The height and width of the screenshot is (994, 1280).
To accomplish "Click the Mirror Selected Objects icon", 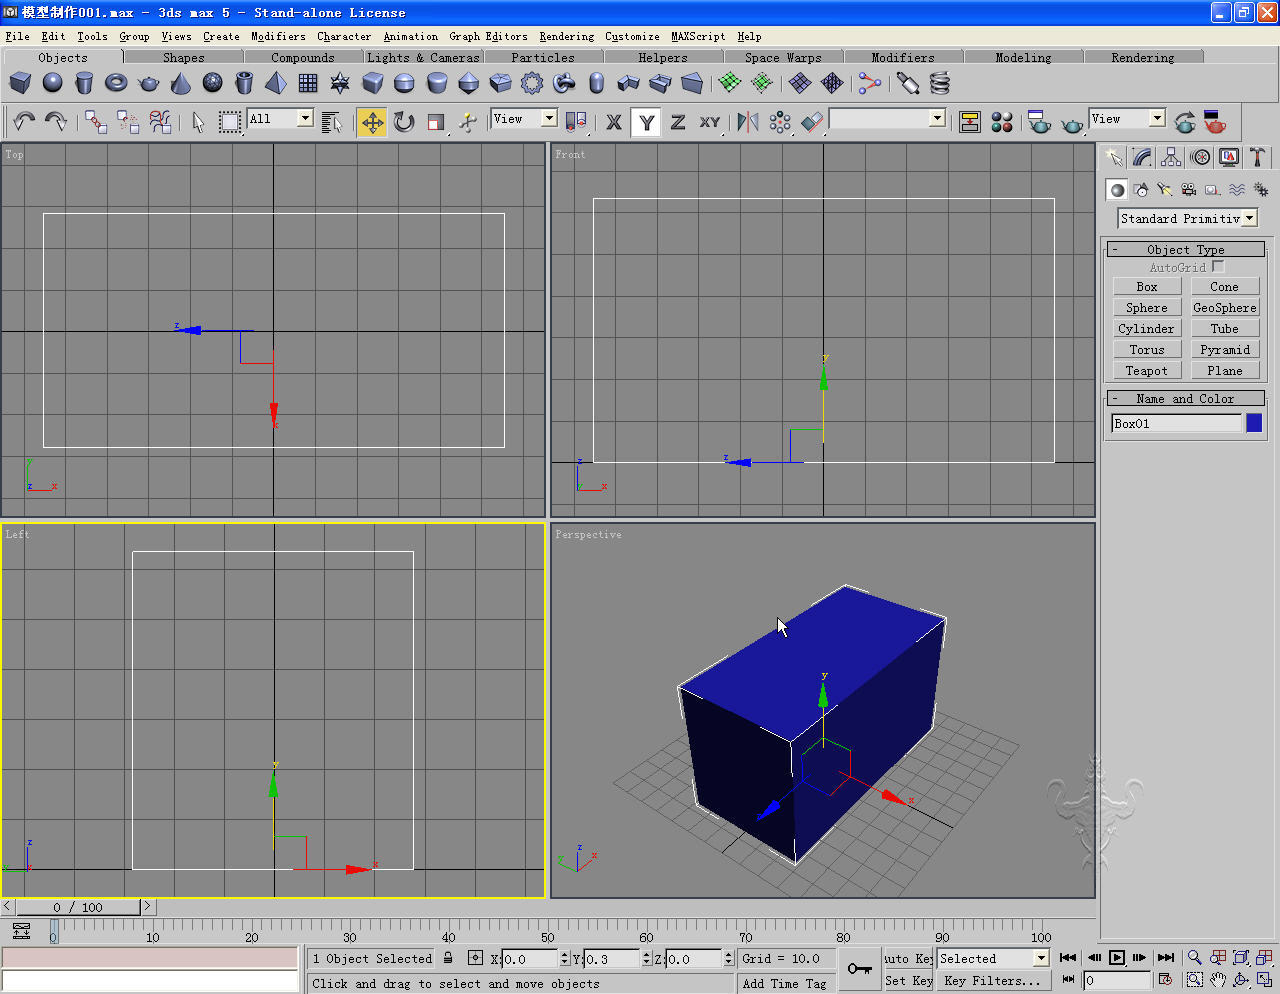I will click(x=747, y=122).
